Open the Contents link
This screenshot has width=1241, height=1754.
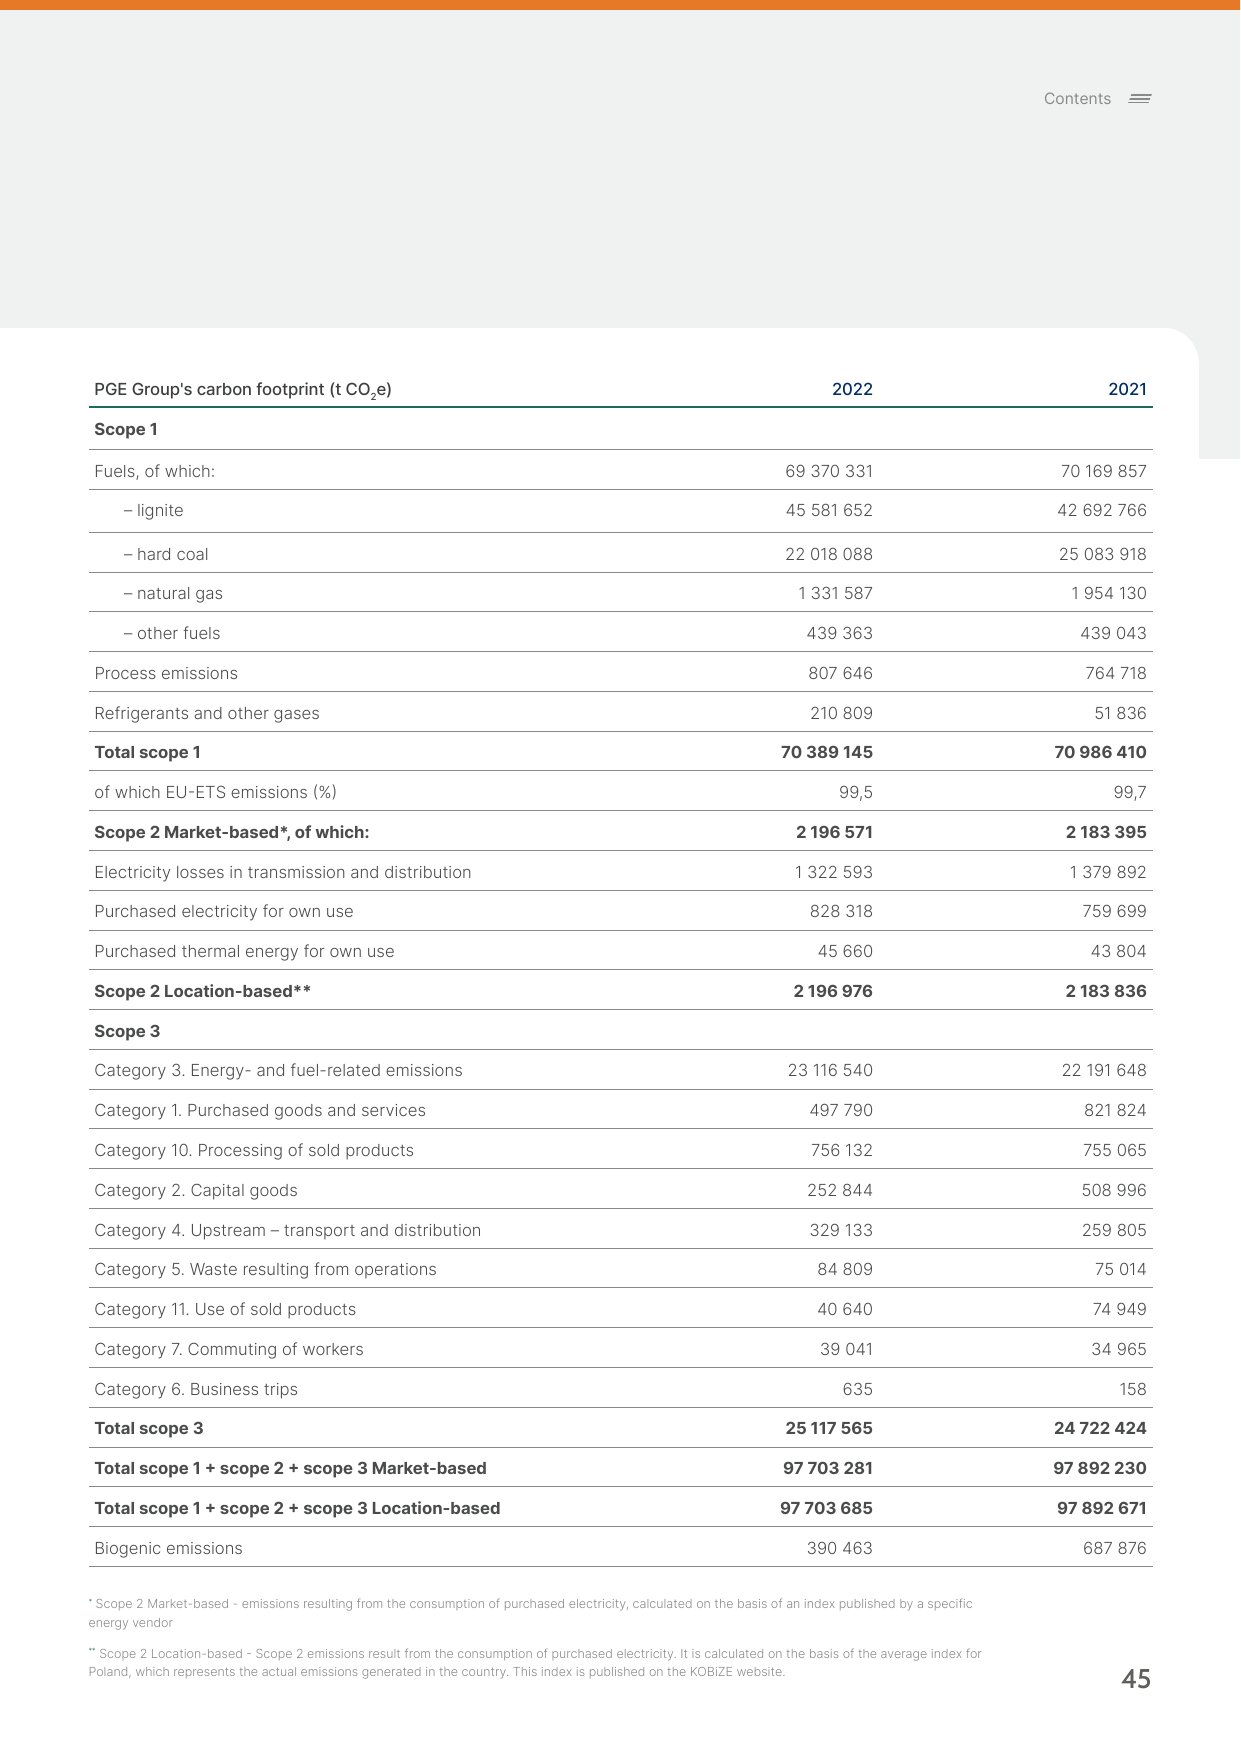coord(1077,99)
